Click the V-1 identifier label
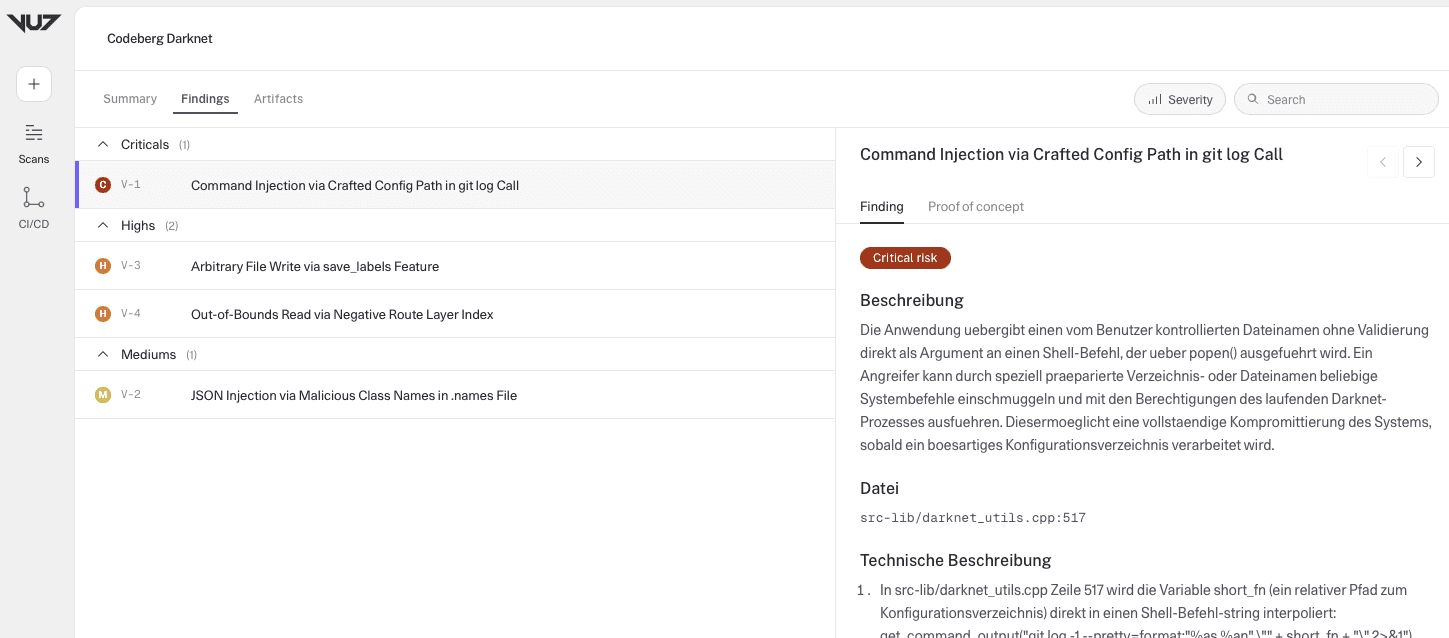 (131, 185)
